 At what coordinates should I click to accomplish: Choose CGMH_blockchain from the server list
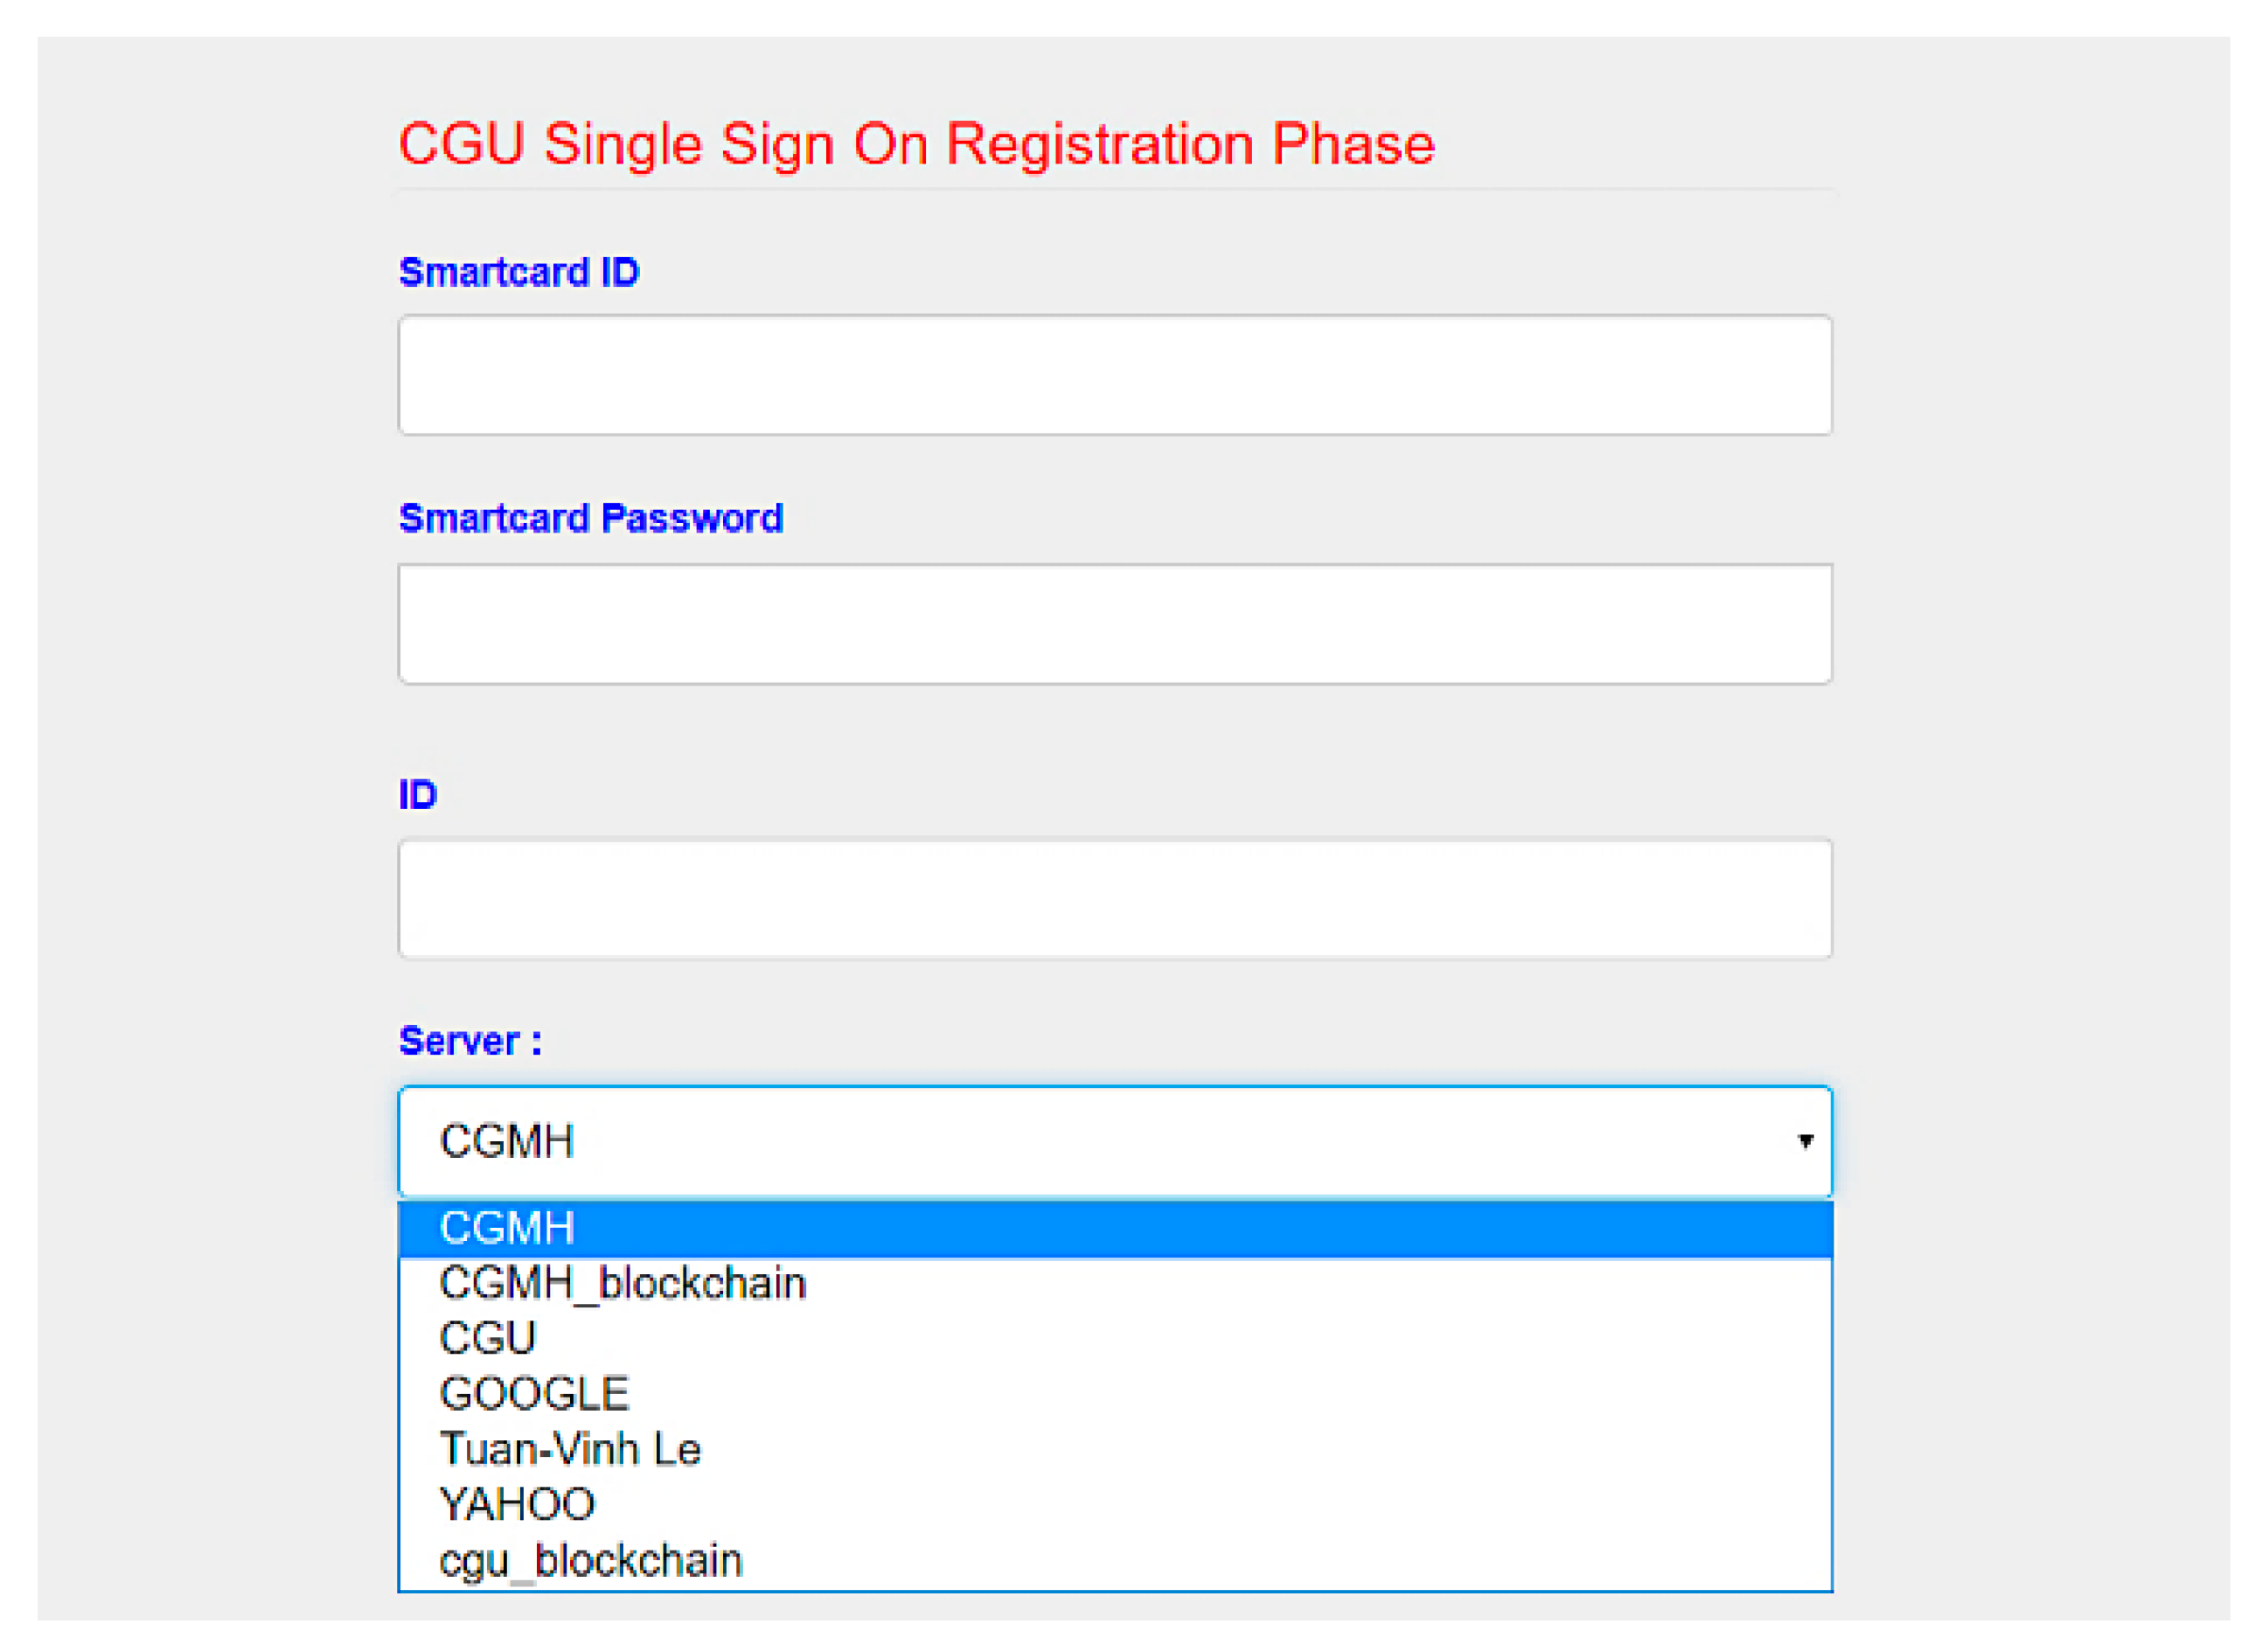click(x=622, y=1283)
